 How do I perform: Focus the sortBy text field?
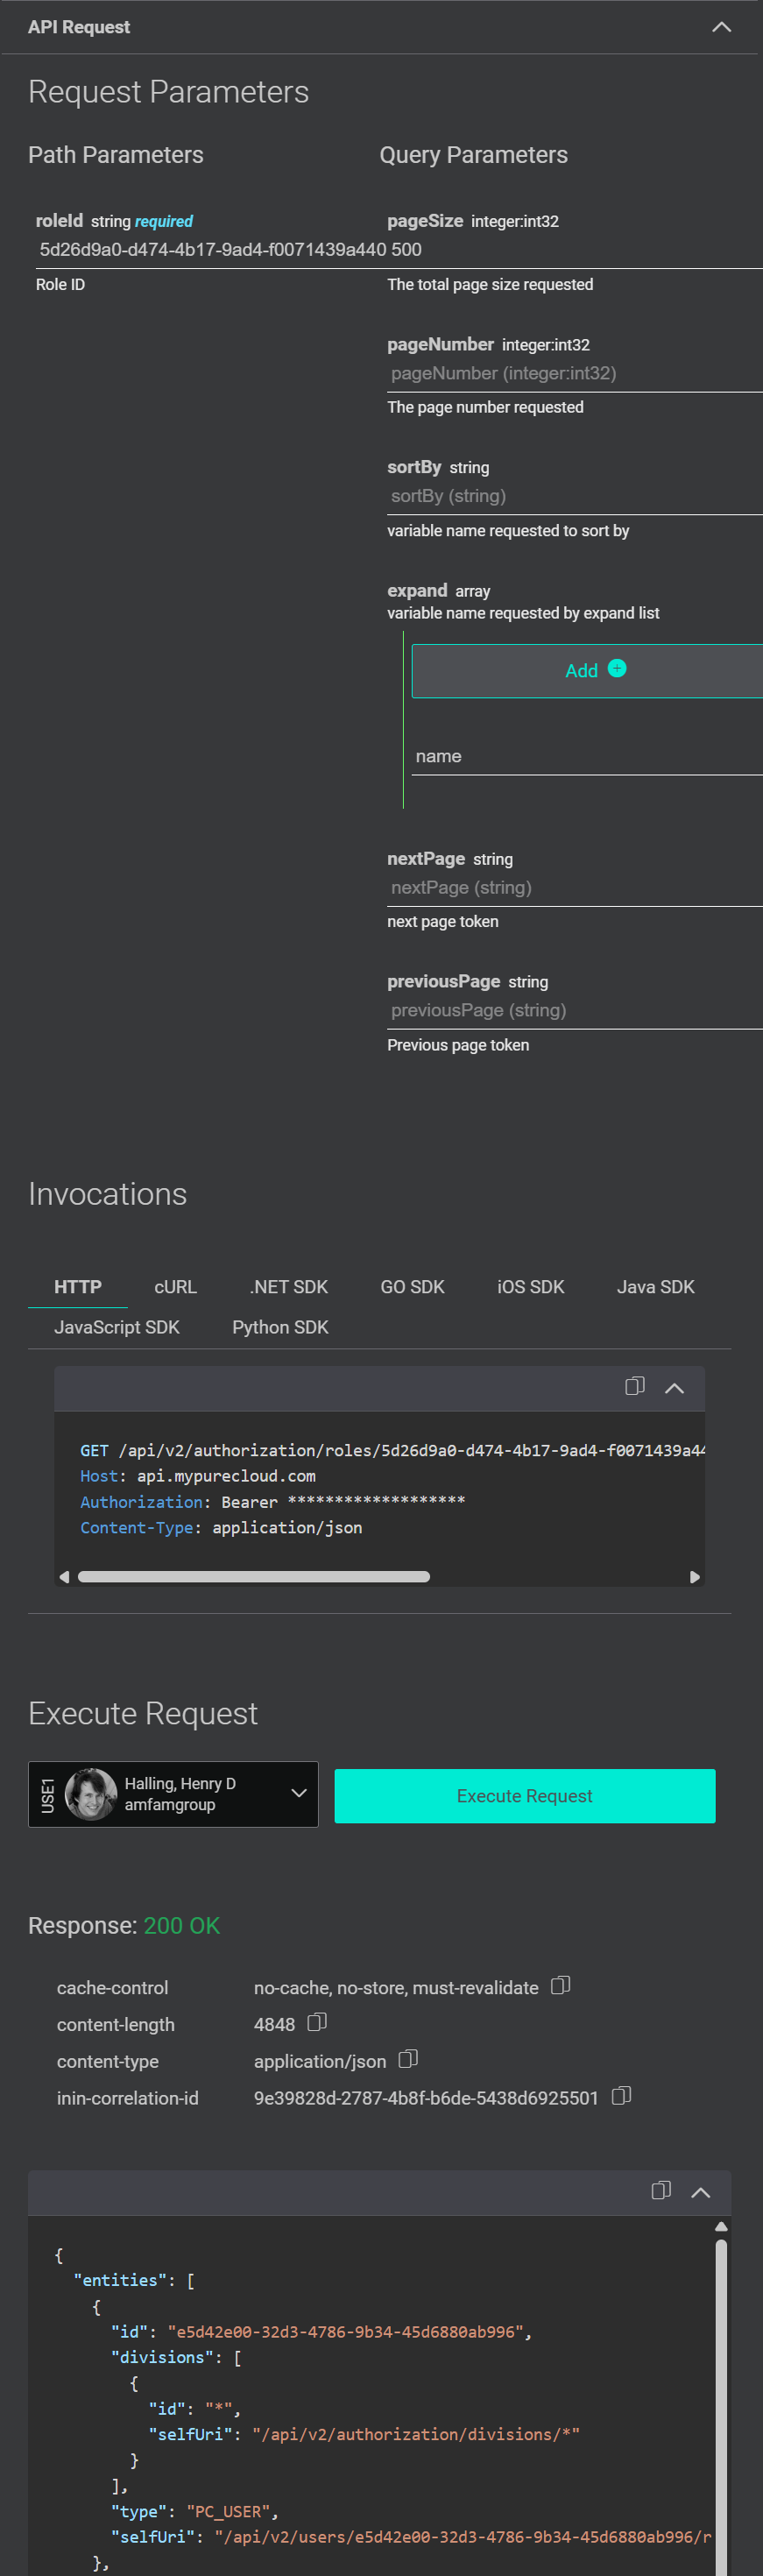click(574, 496)
